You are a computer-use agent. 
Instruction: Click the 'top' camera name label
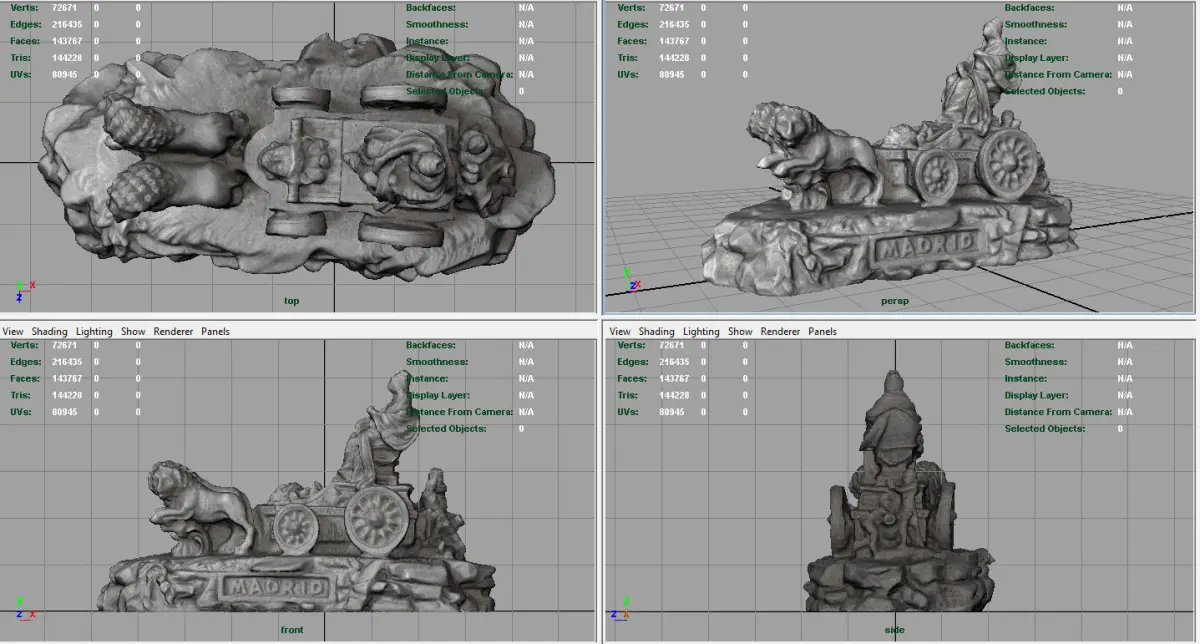coord(291,300)
